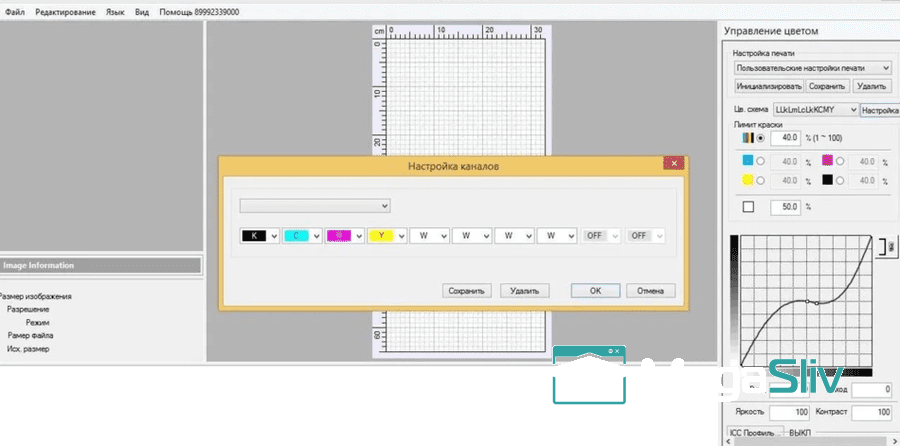Select the cyan ink limit radio button
Screen dimensions: 900x446
pyautogui.click(x=761, y=160)
